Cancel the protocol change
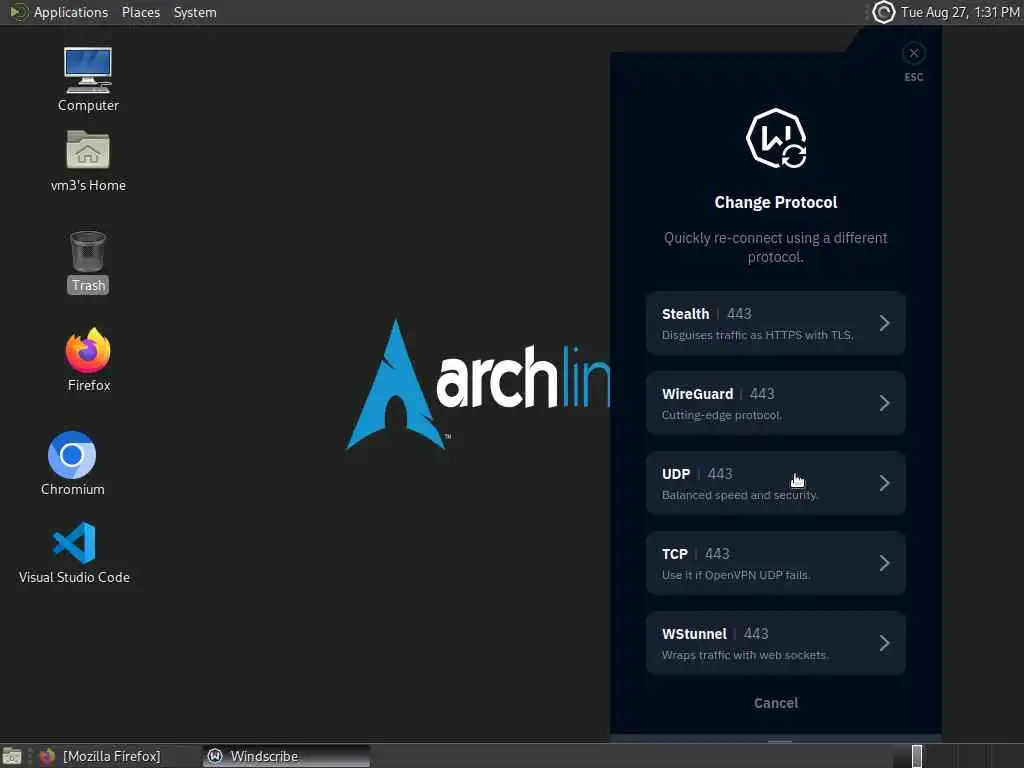The height and width of the screenshot is (768, 1024). [x=776, y=703]
